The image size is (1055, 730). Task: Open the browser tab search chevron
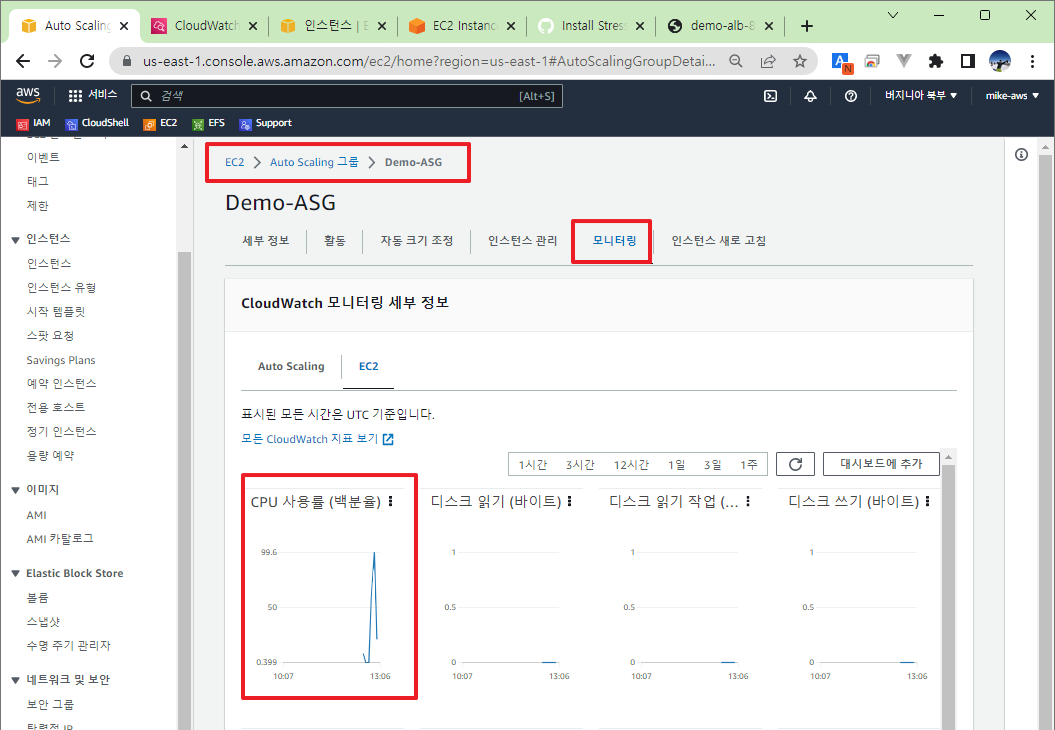click(x=893, y=15)
